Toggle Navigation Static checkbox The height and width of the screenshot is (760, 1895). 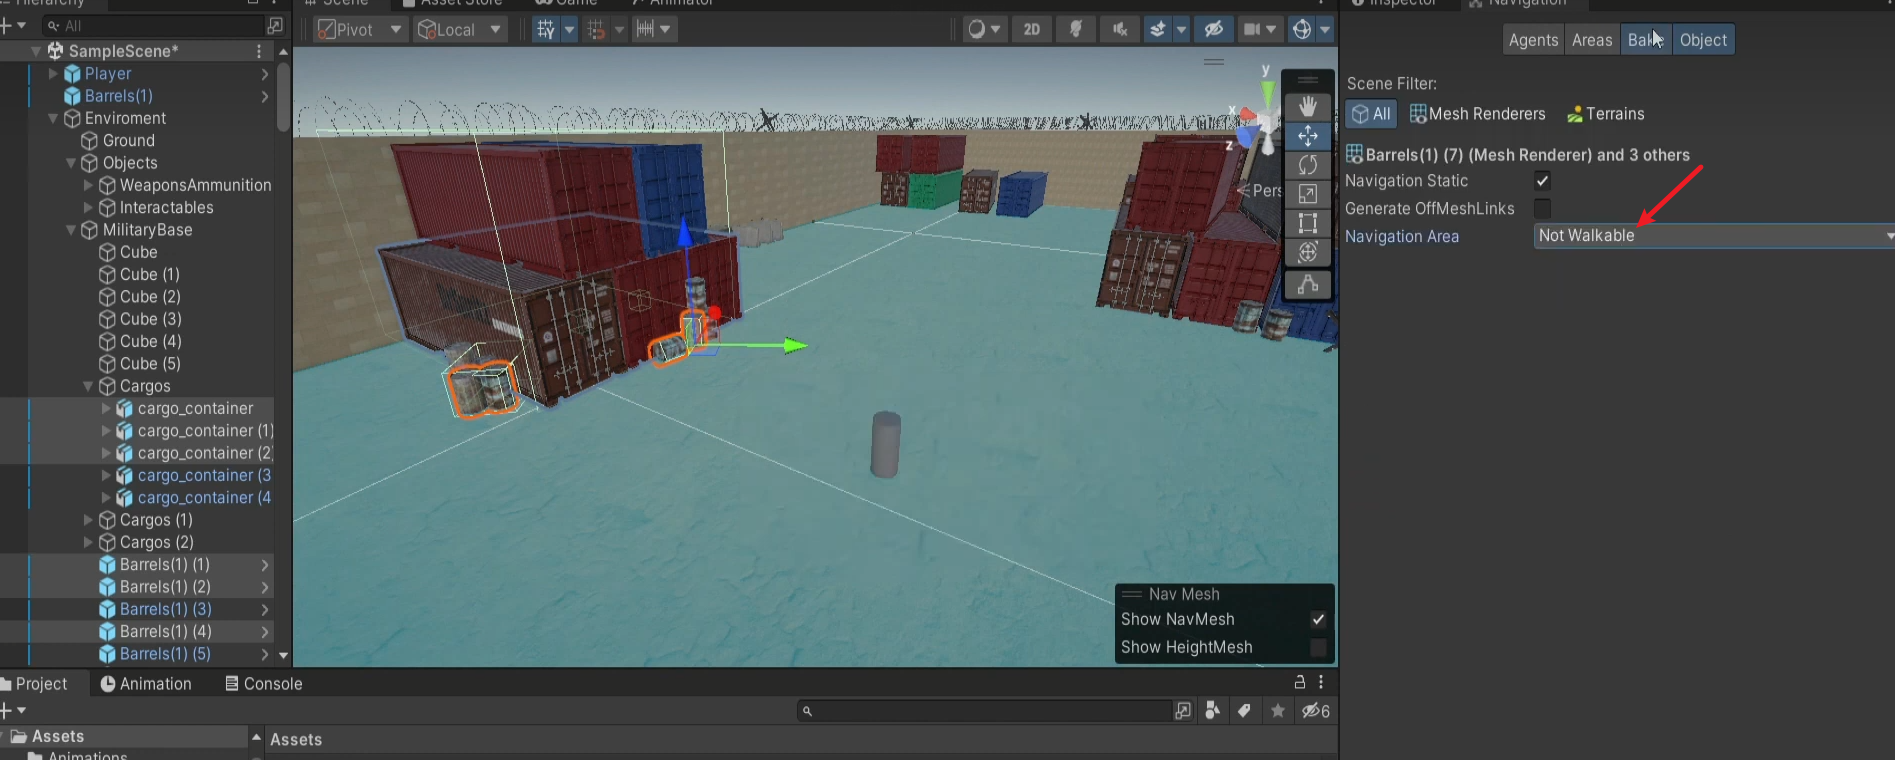click(1542, 181)
